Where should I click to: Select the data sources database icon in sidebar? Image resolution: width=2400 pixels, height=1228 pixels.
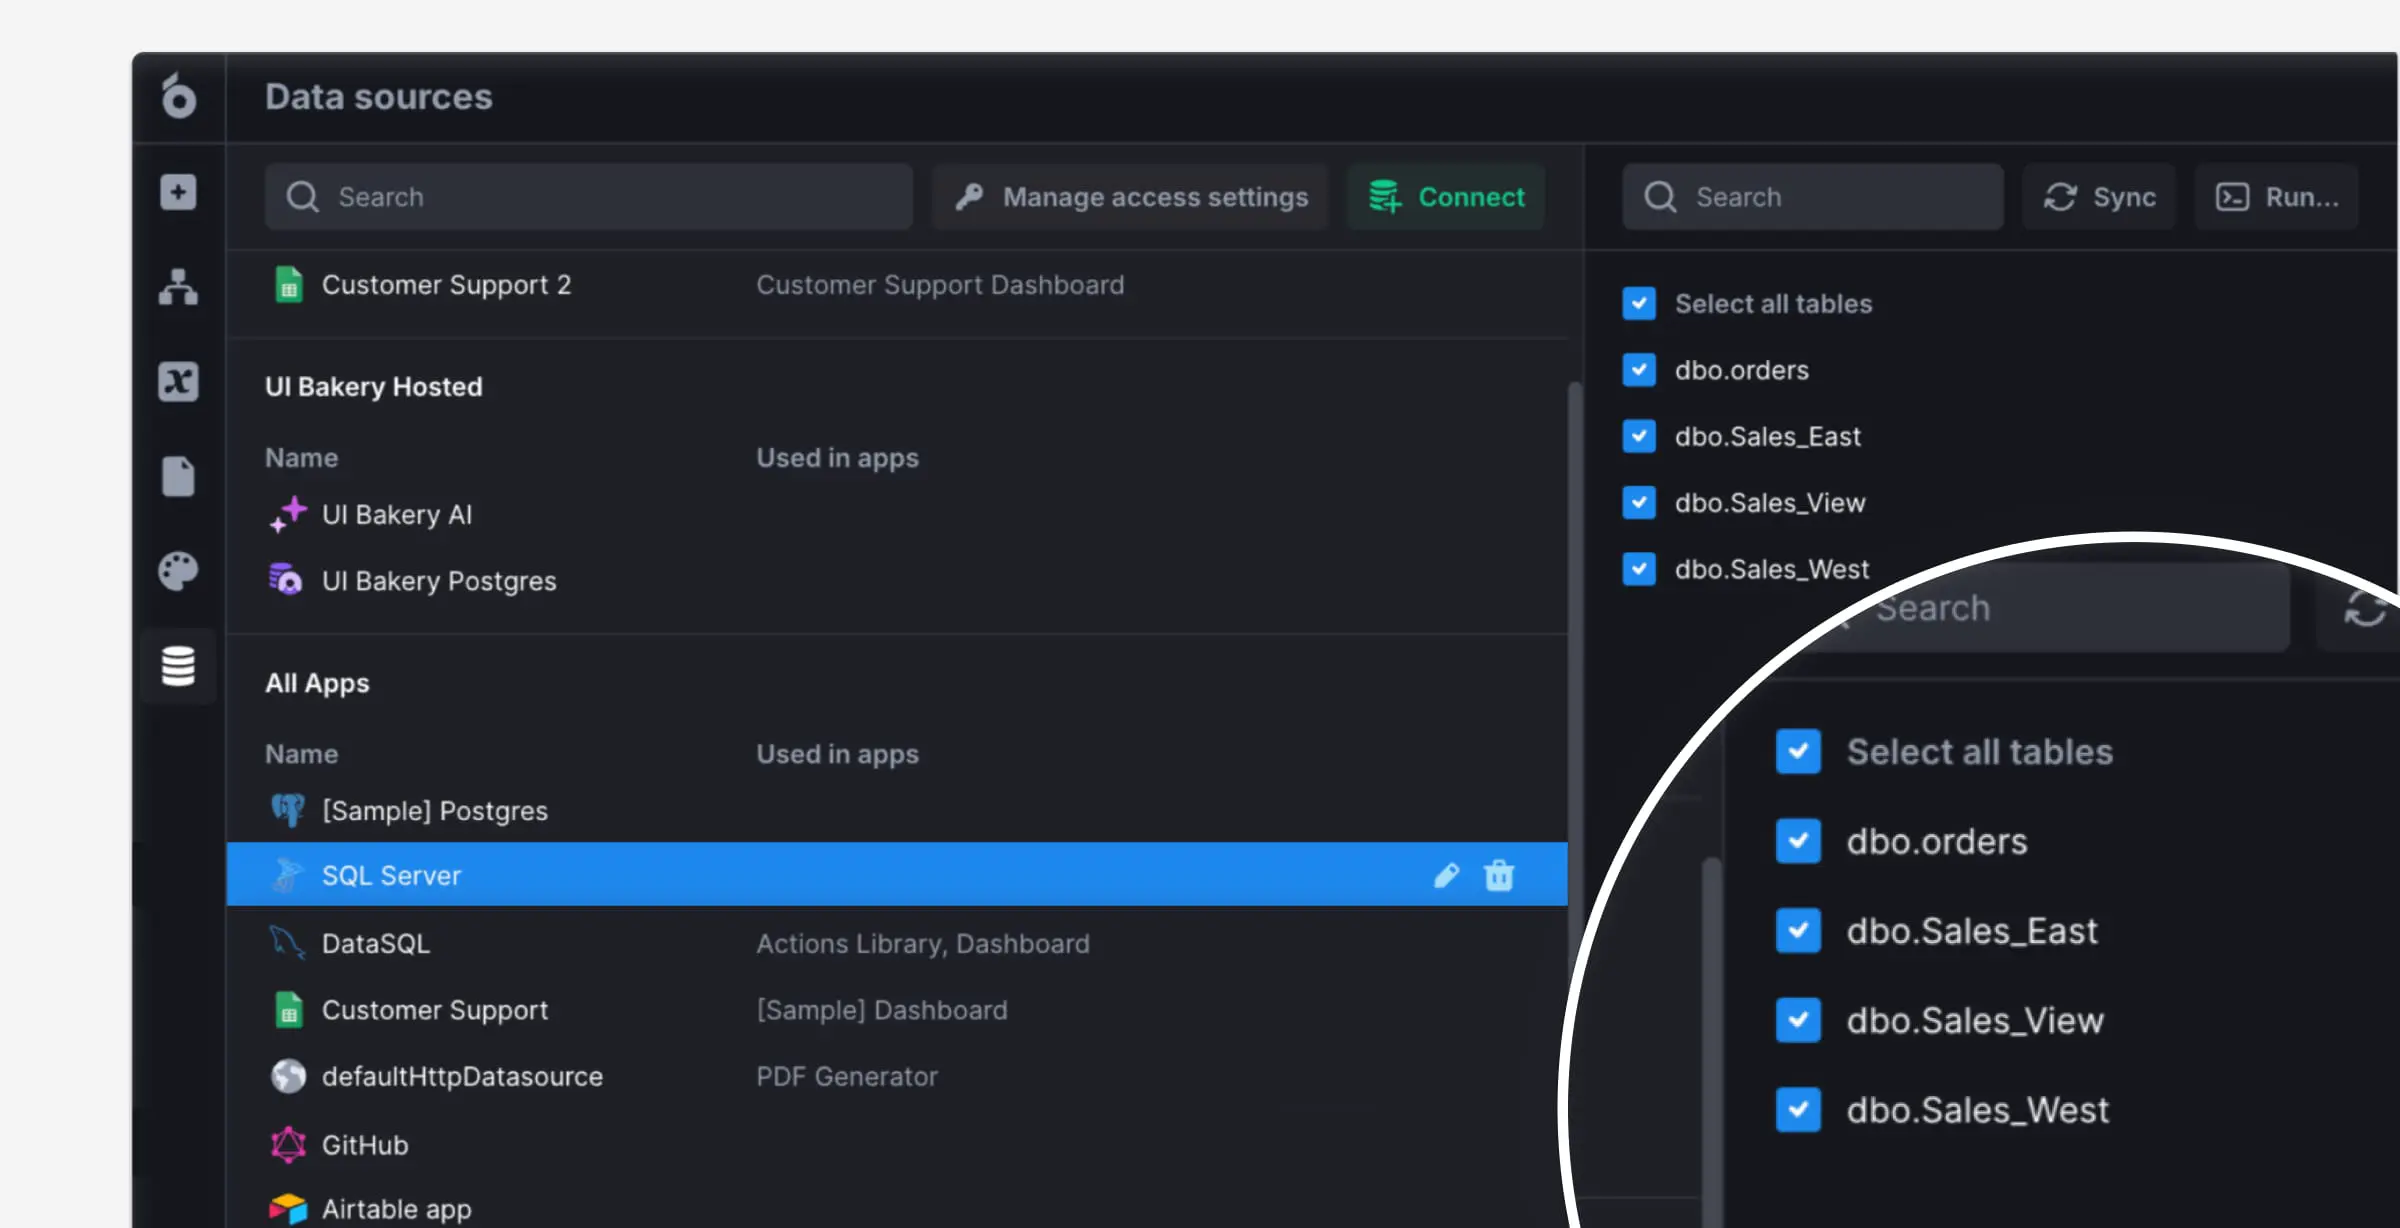tap(178, 666)
